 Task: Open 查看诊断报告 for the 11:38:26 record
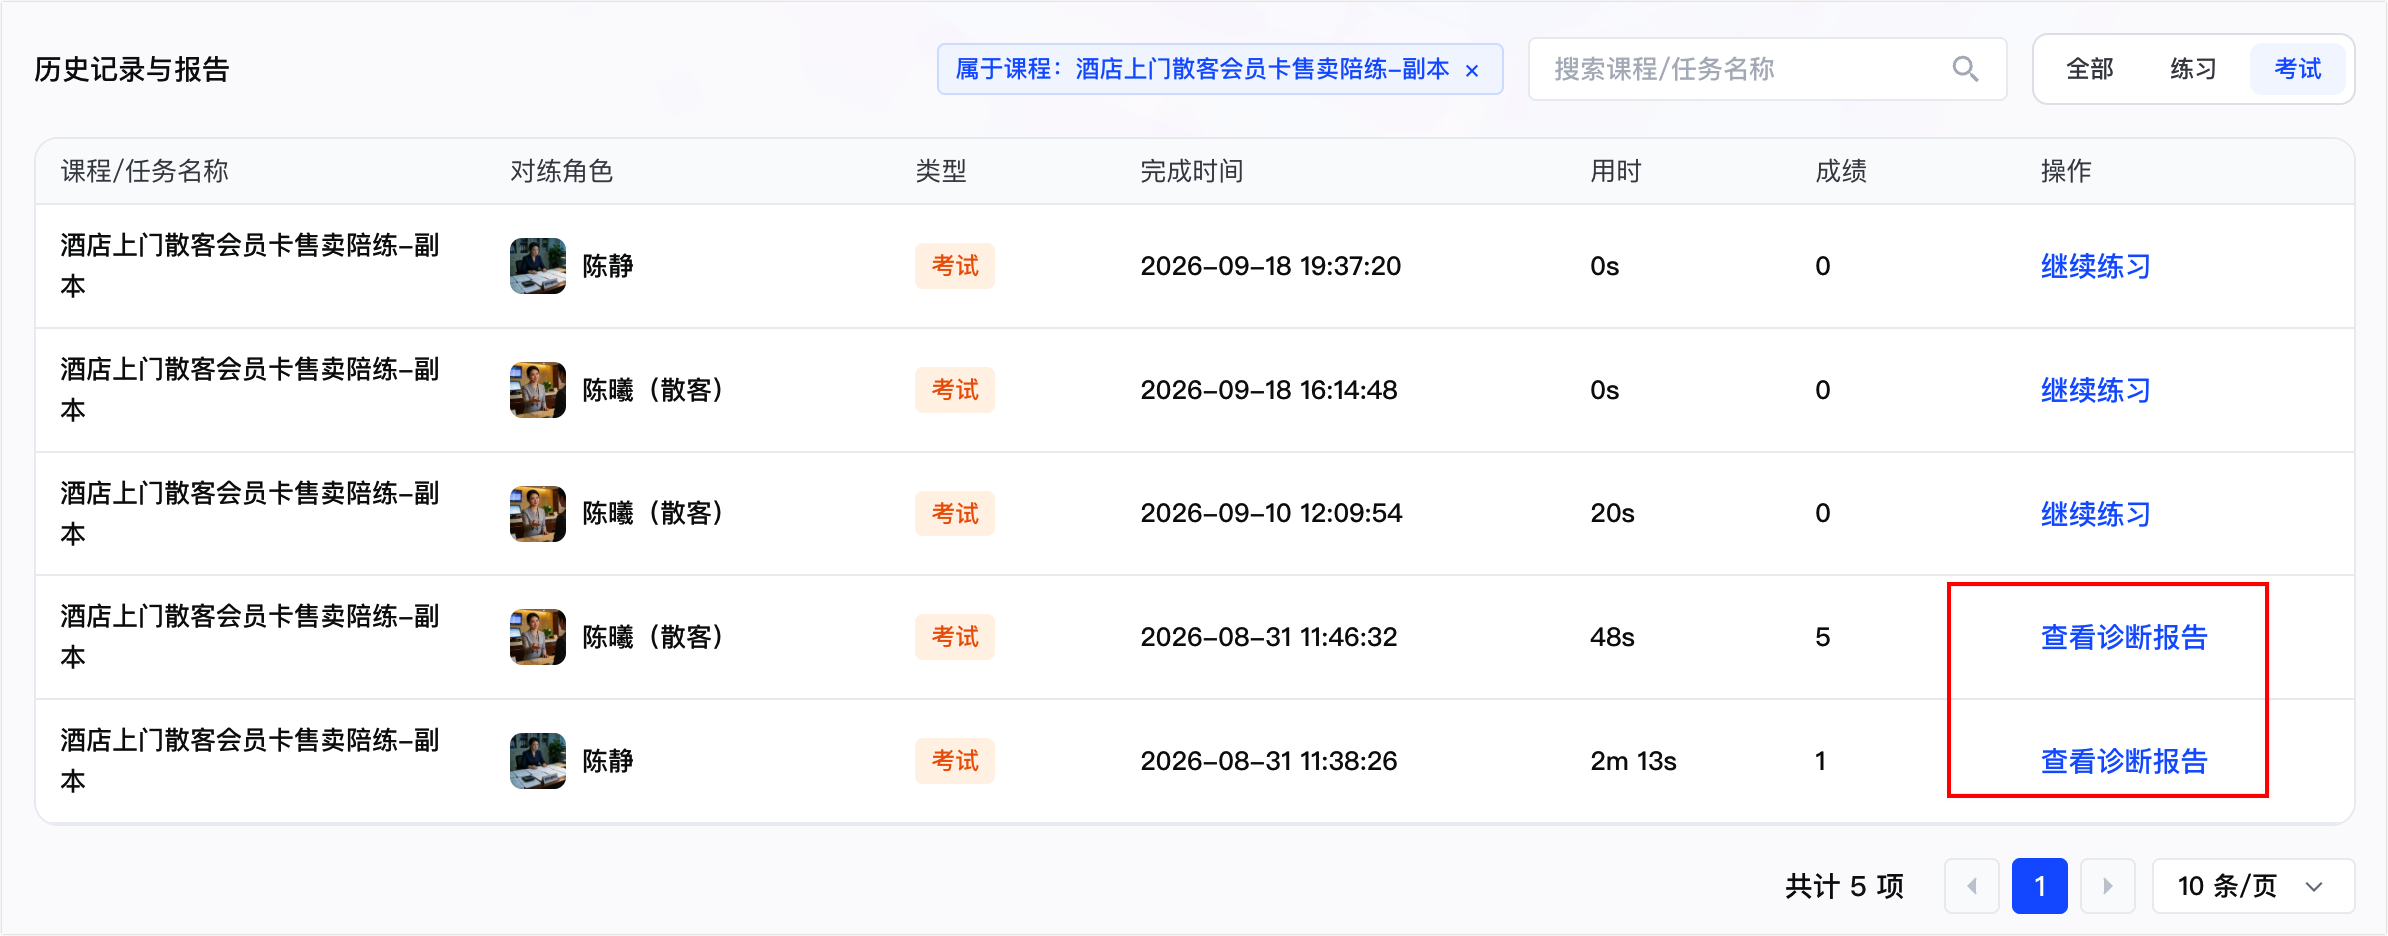click(2123, 761)
